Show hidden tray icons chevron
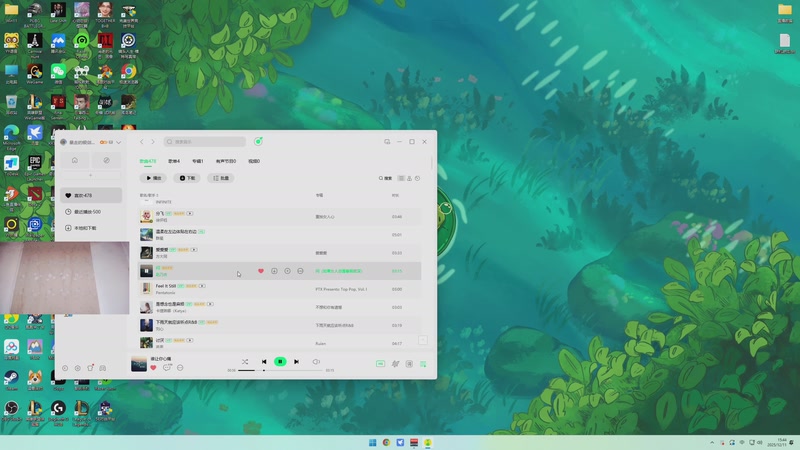The image size is (800, 450). (x=712, y=442)
